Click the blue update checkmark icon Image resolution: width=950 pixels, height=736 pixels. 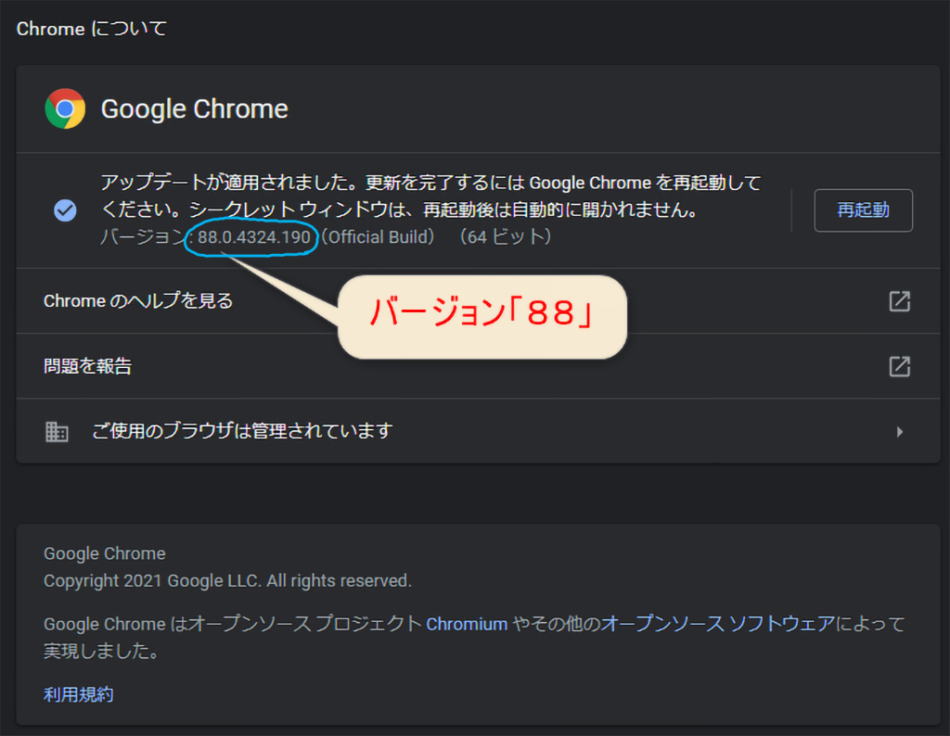65,210
